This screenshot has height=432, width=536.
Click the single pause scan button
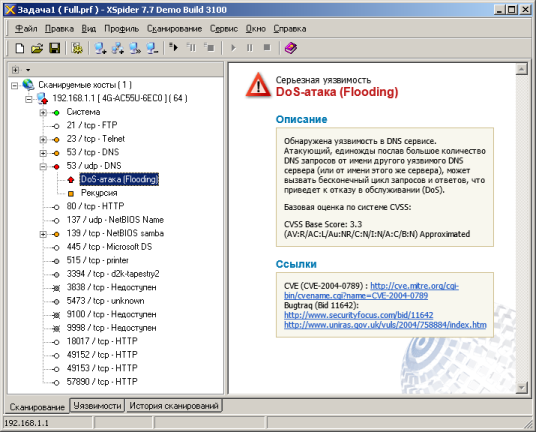pyautogui.click(x=250, y=48)
